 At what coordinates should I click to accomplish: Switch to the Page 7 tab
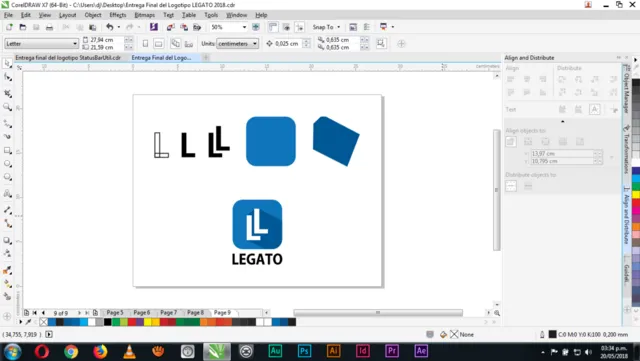pyautogui.click(x=169, y=312)
